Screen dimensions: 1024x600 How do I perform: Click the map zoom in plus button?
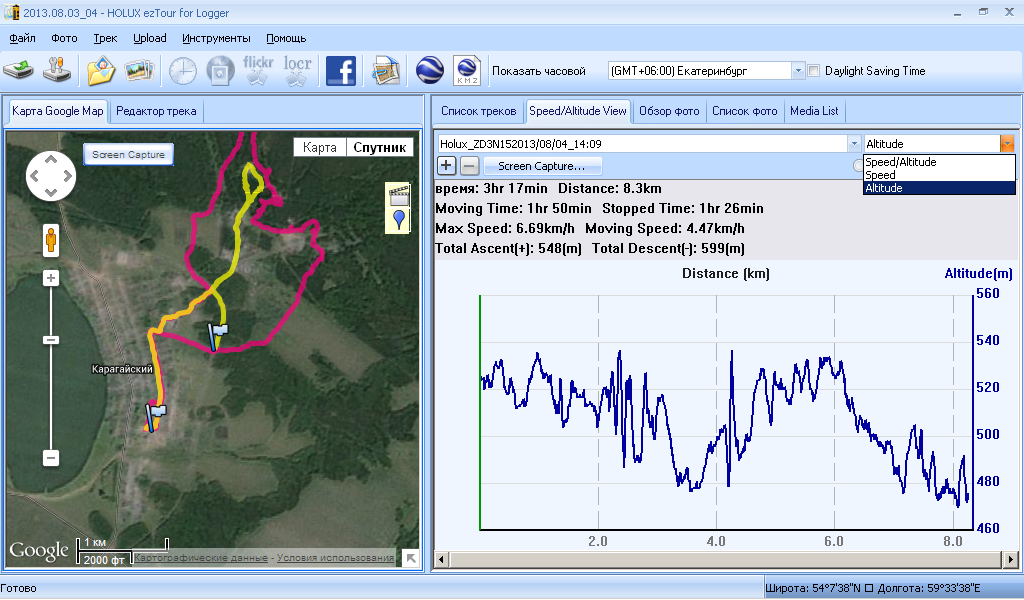51,278
